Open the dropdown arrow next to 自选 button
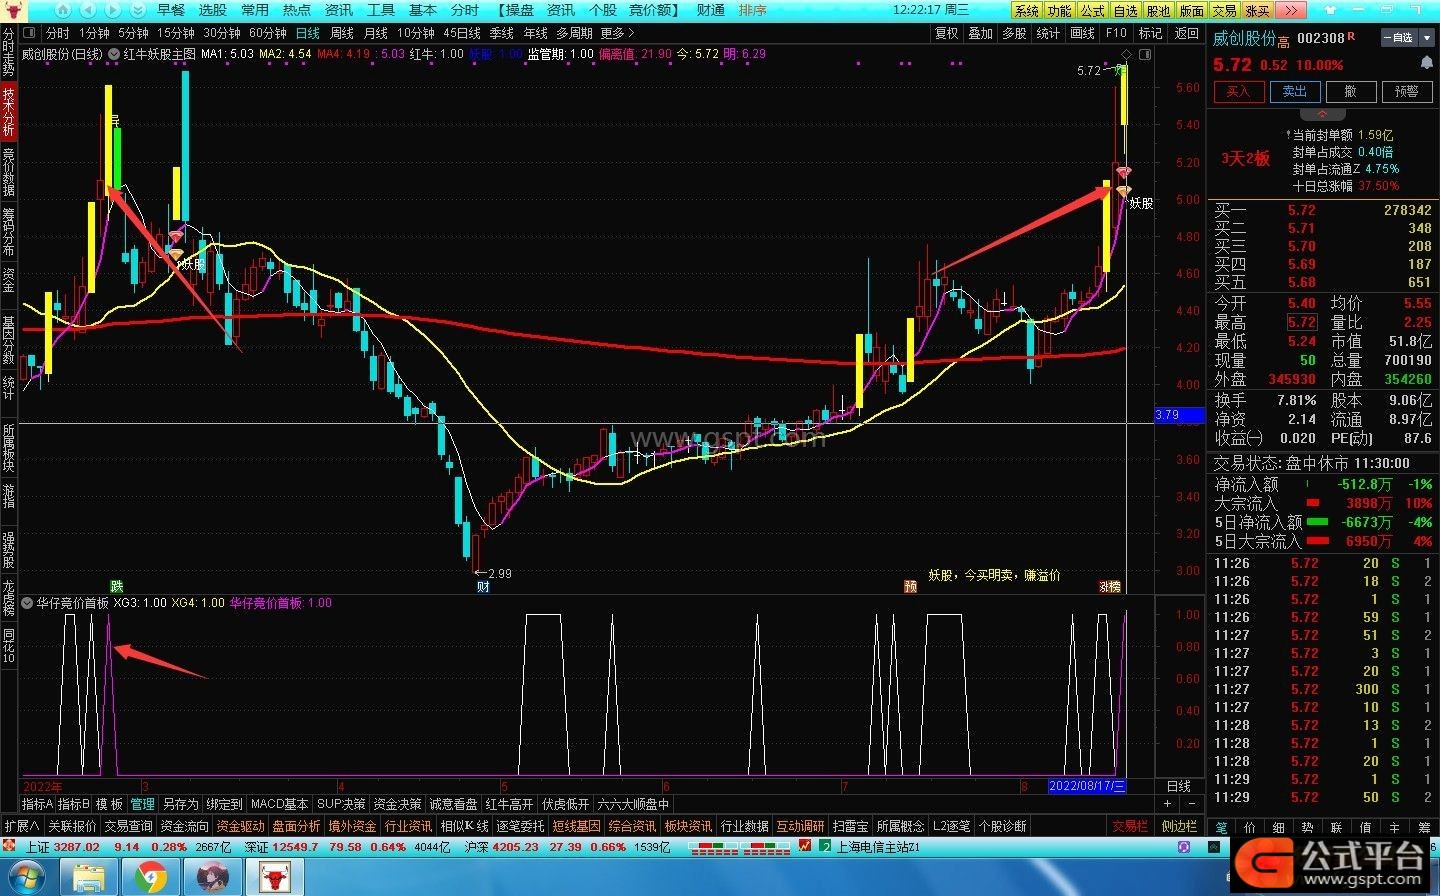Viewport: 1440px width, 896px height. point(1426,38)
